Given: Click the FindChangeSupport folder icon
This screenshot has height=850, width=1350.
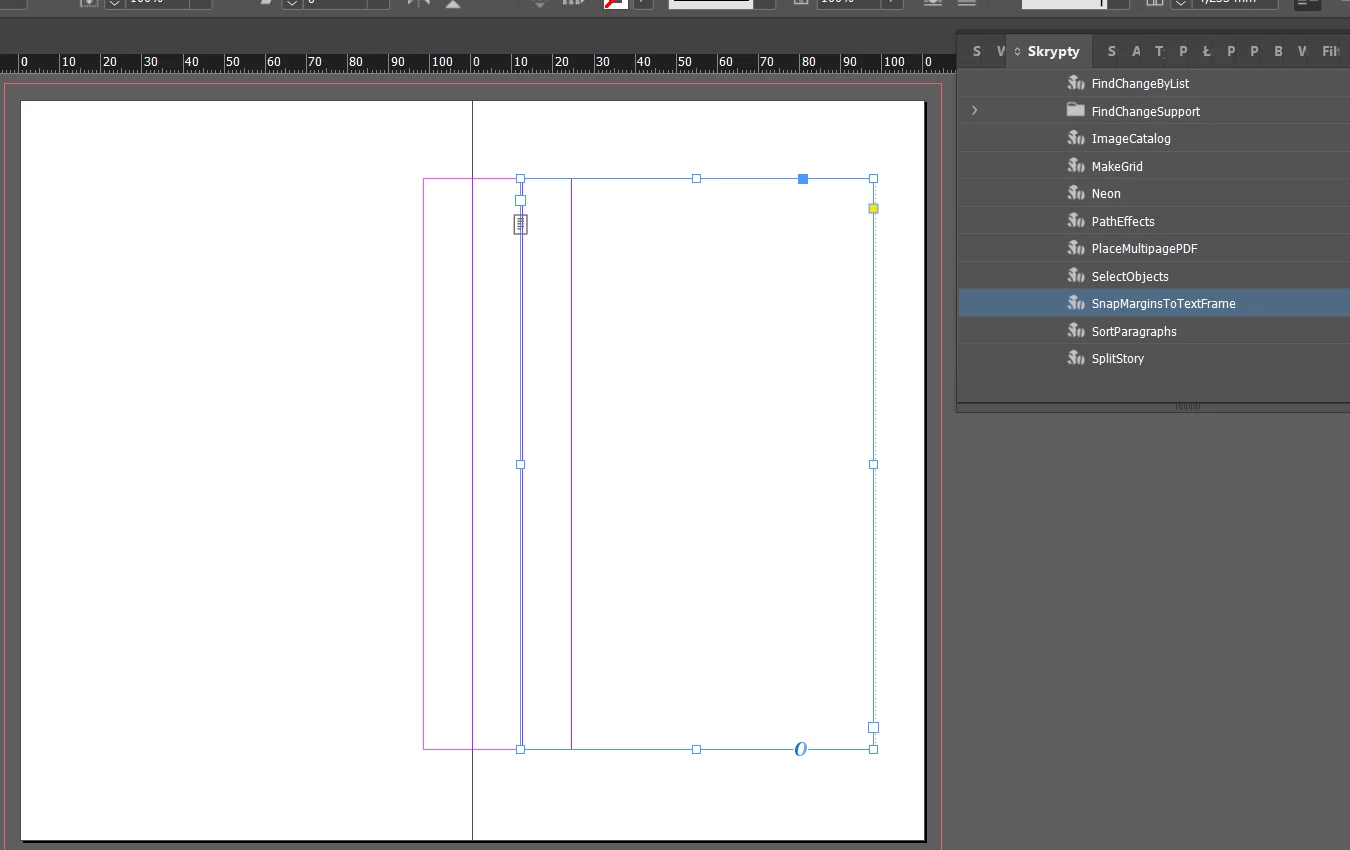Looking at the screenshot, I should pyautogui.click(x=1076, y=110).
